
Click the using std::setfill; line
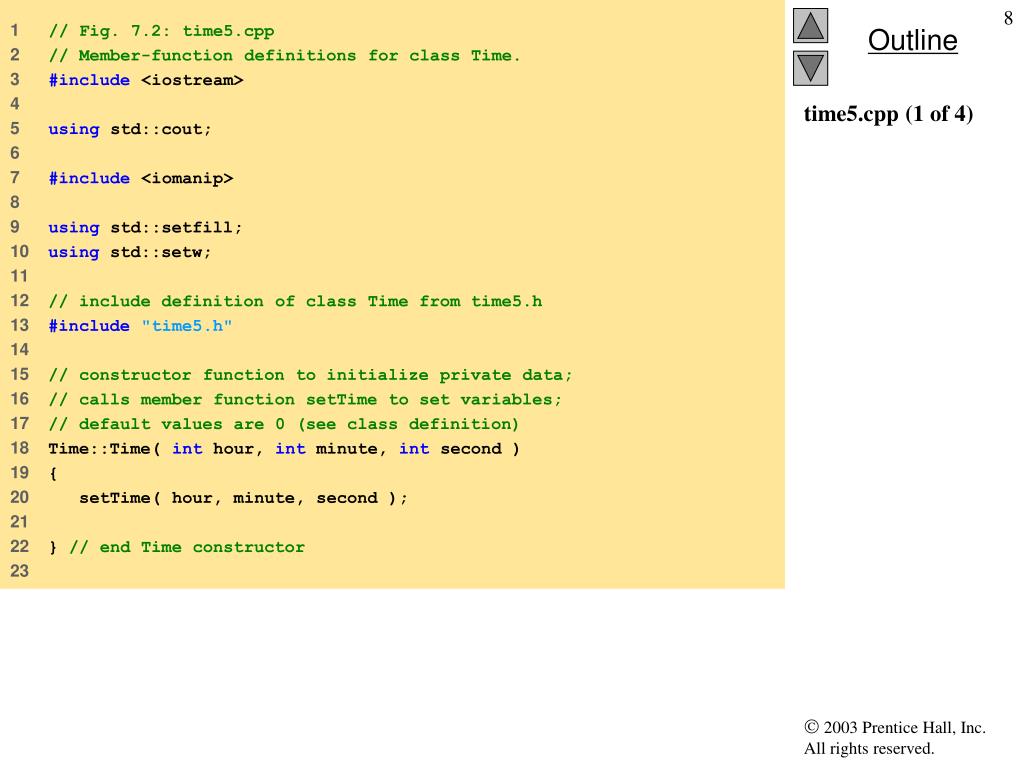click(x=145, y=228)
